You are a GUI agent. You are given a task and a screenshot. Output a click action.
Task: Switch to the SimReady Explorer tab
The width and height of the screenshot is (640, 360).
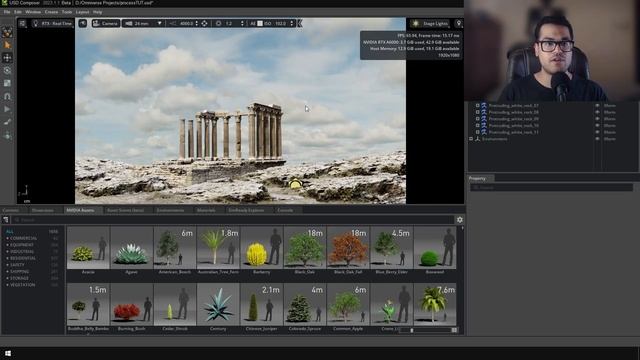[247, 210]
